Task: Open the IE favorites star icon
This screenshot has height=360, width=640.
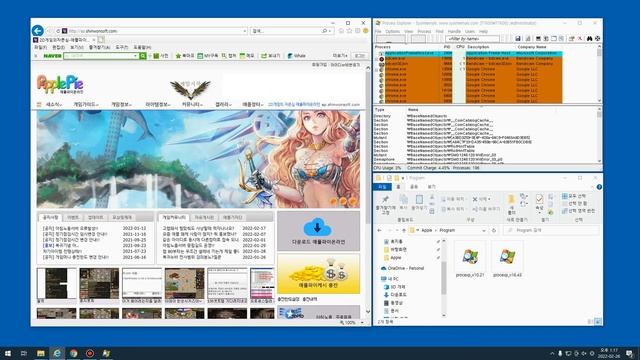Action: tap(349, 31)
